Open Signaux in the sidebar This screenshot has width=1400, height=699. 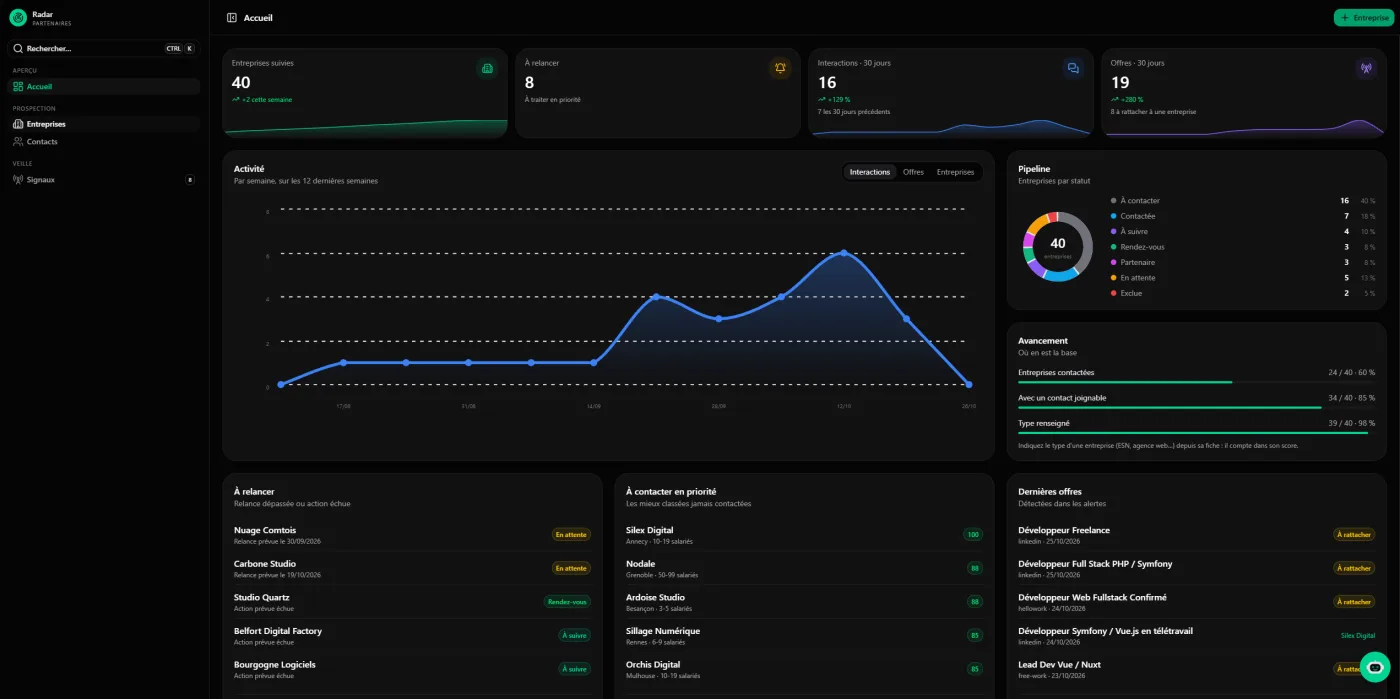pos(104,180)
